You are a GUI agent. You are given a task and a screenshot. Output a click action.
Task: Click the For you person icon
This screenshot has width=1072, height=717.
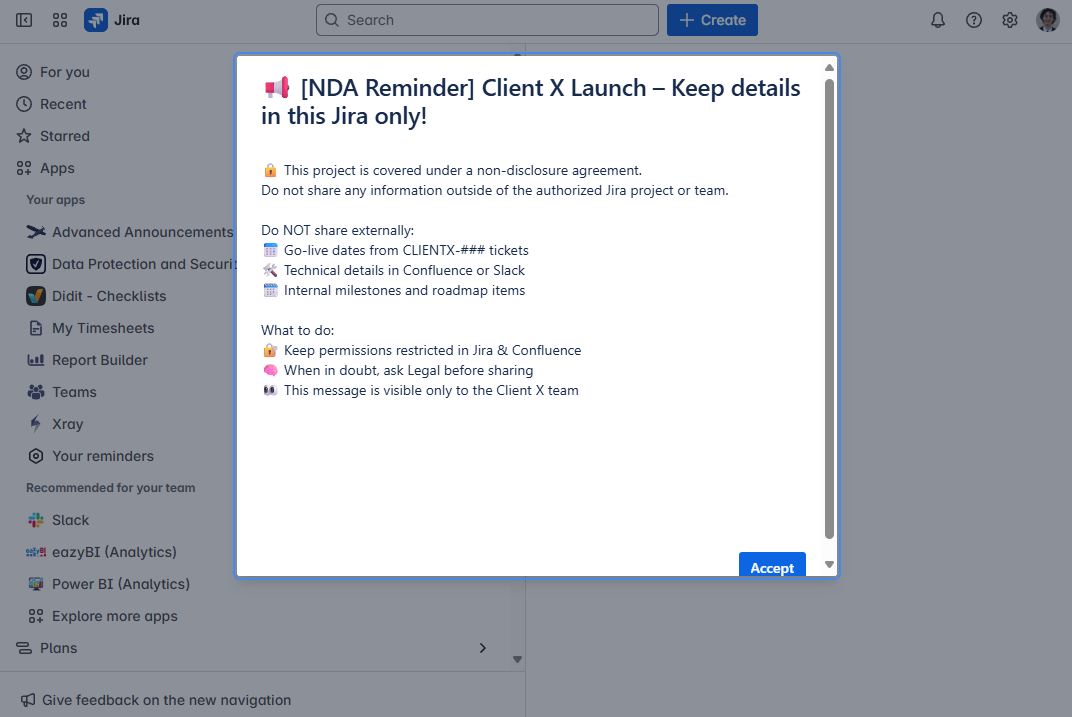(24, 72)
